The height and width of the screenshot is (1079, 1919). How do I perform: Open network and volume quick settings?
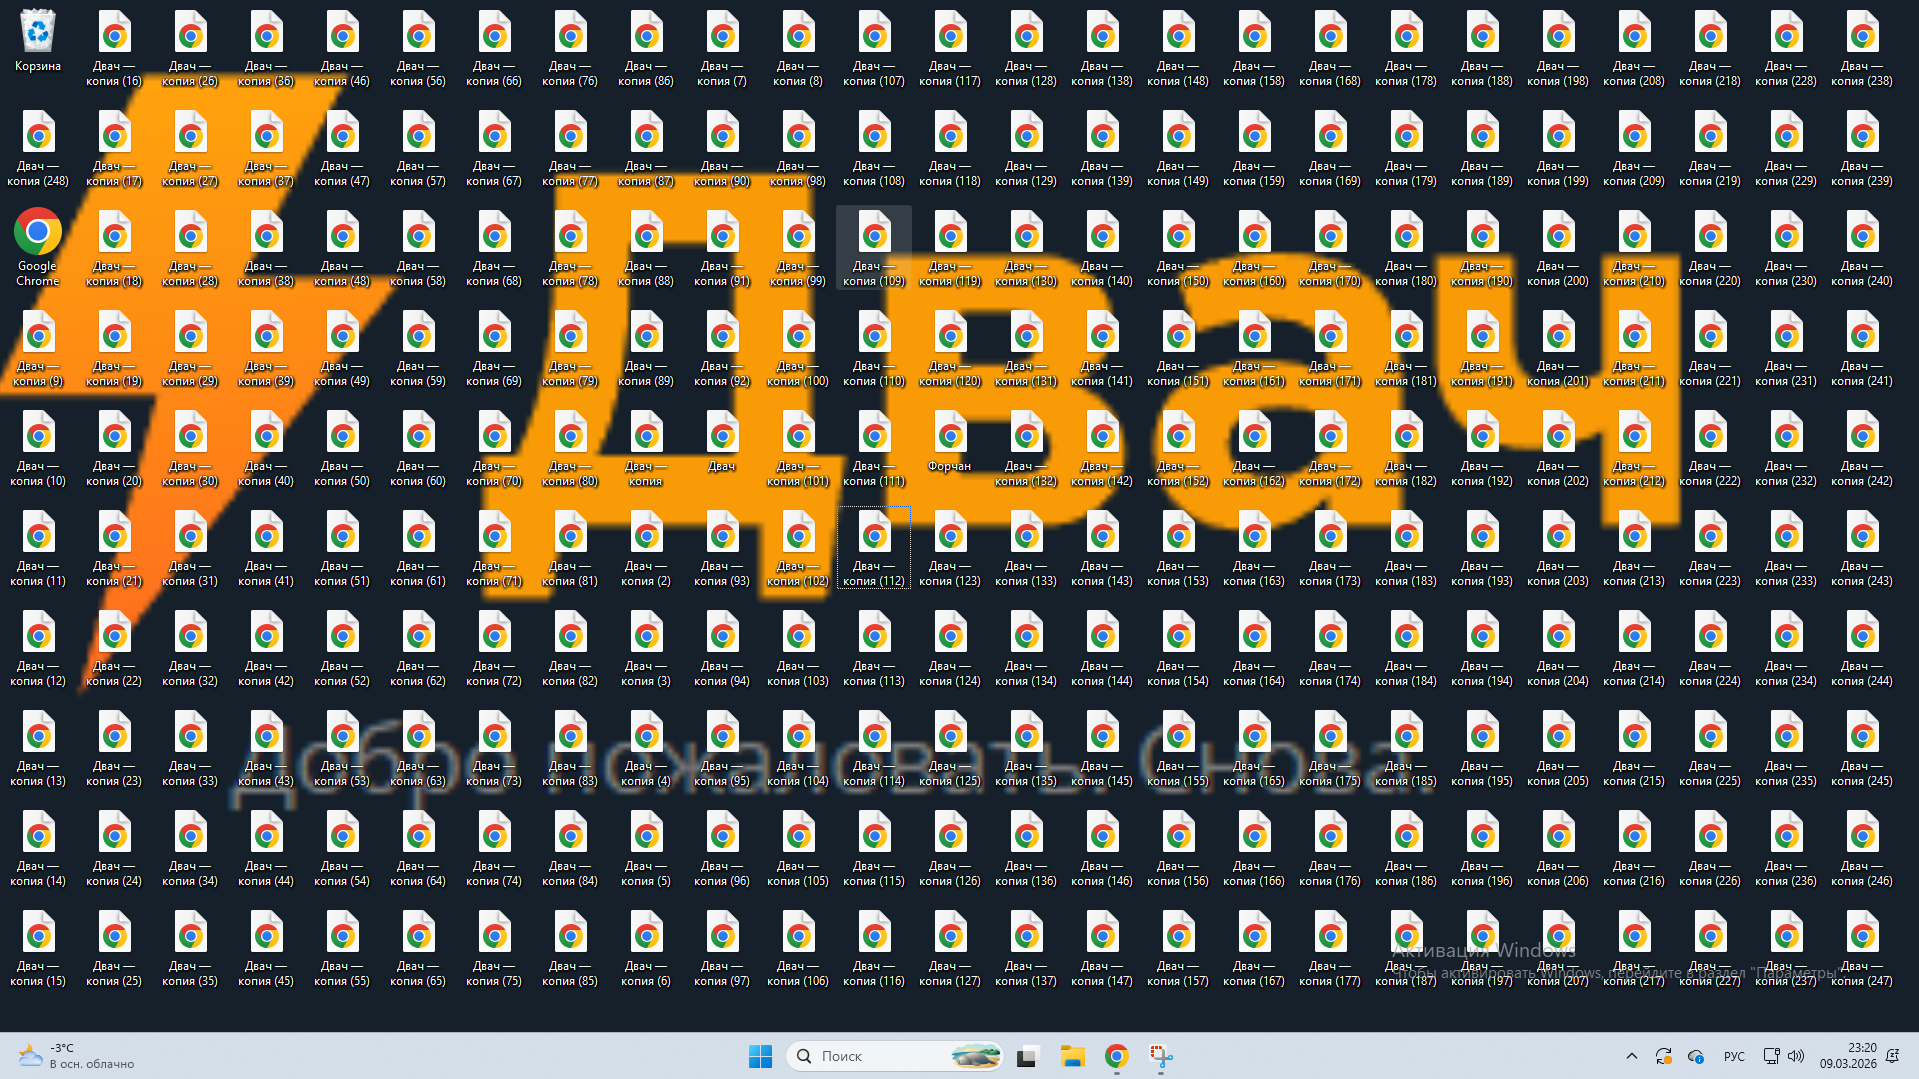pyautogui.click(x=1783, y=1056)
